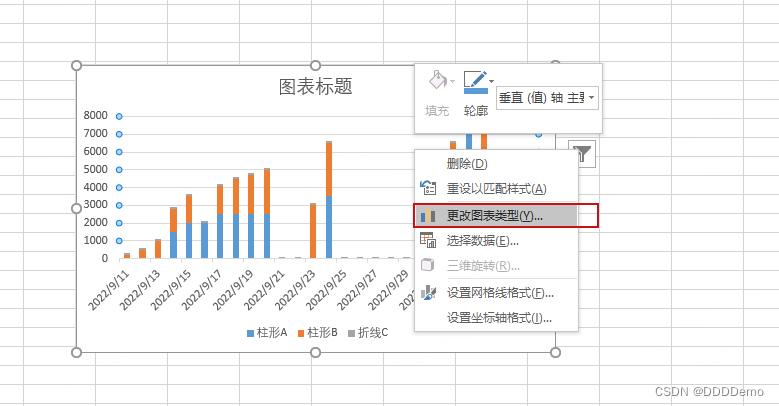Viewport: 779px width, 406px height.
Task: Click the bottom-right chart resize handle
Action: tap(555, 352)
